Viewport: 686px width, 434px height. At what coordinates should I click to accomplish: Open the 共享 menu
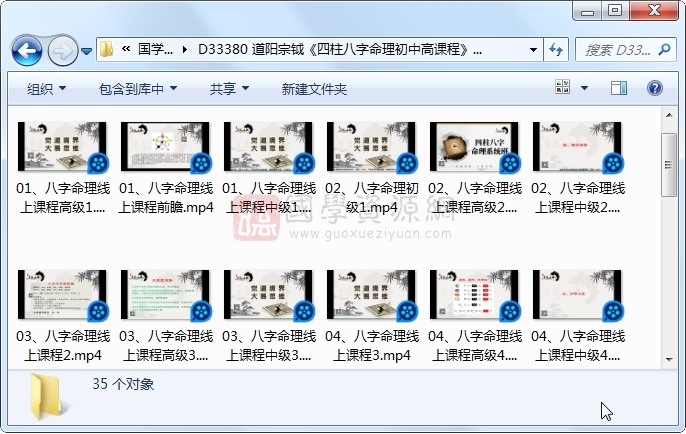pyautogui.click(x=229, y=89)
